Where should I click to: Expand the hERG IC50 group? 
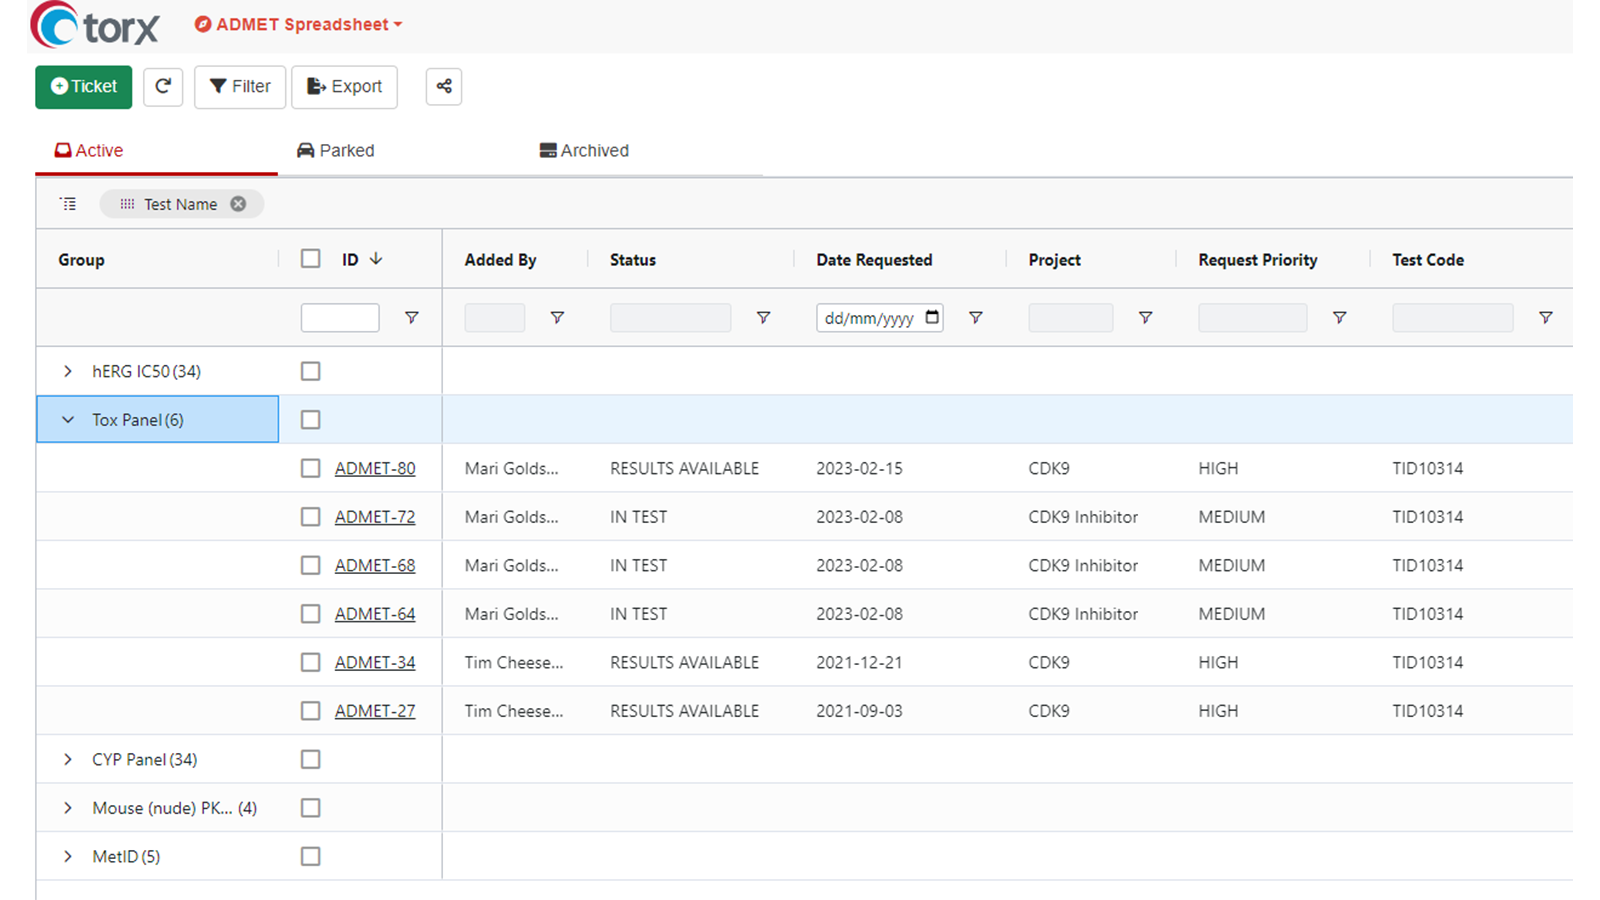pyautogui.click(x=68, y=371)
